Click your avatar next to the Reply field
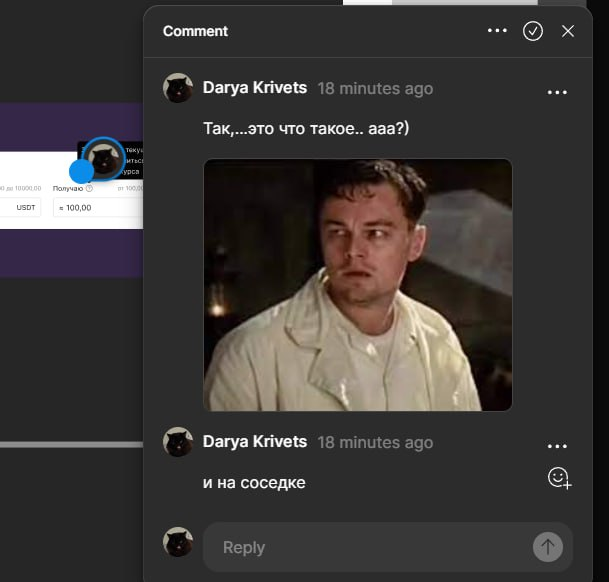Screen dimensions: 609x582 (178, 542)
